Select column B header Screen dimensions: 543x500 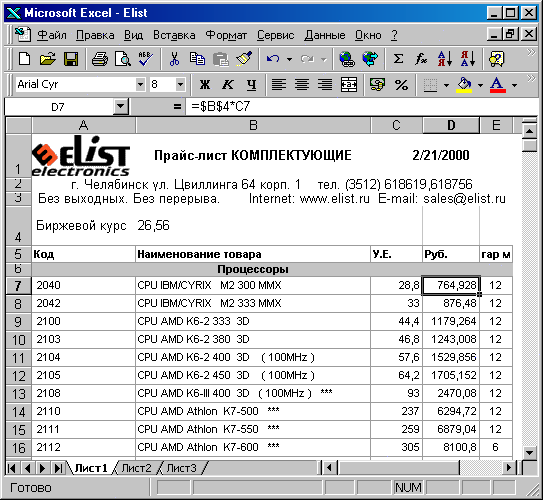[253, 125]
